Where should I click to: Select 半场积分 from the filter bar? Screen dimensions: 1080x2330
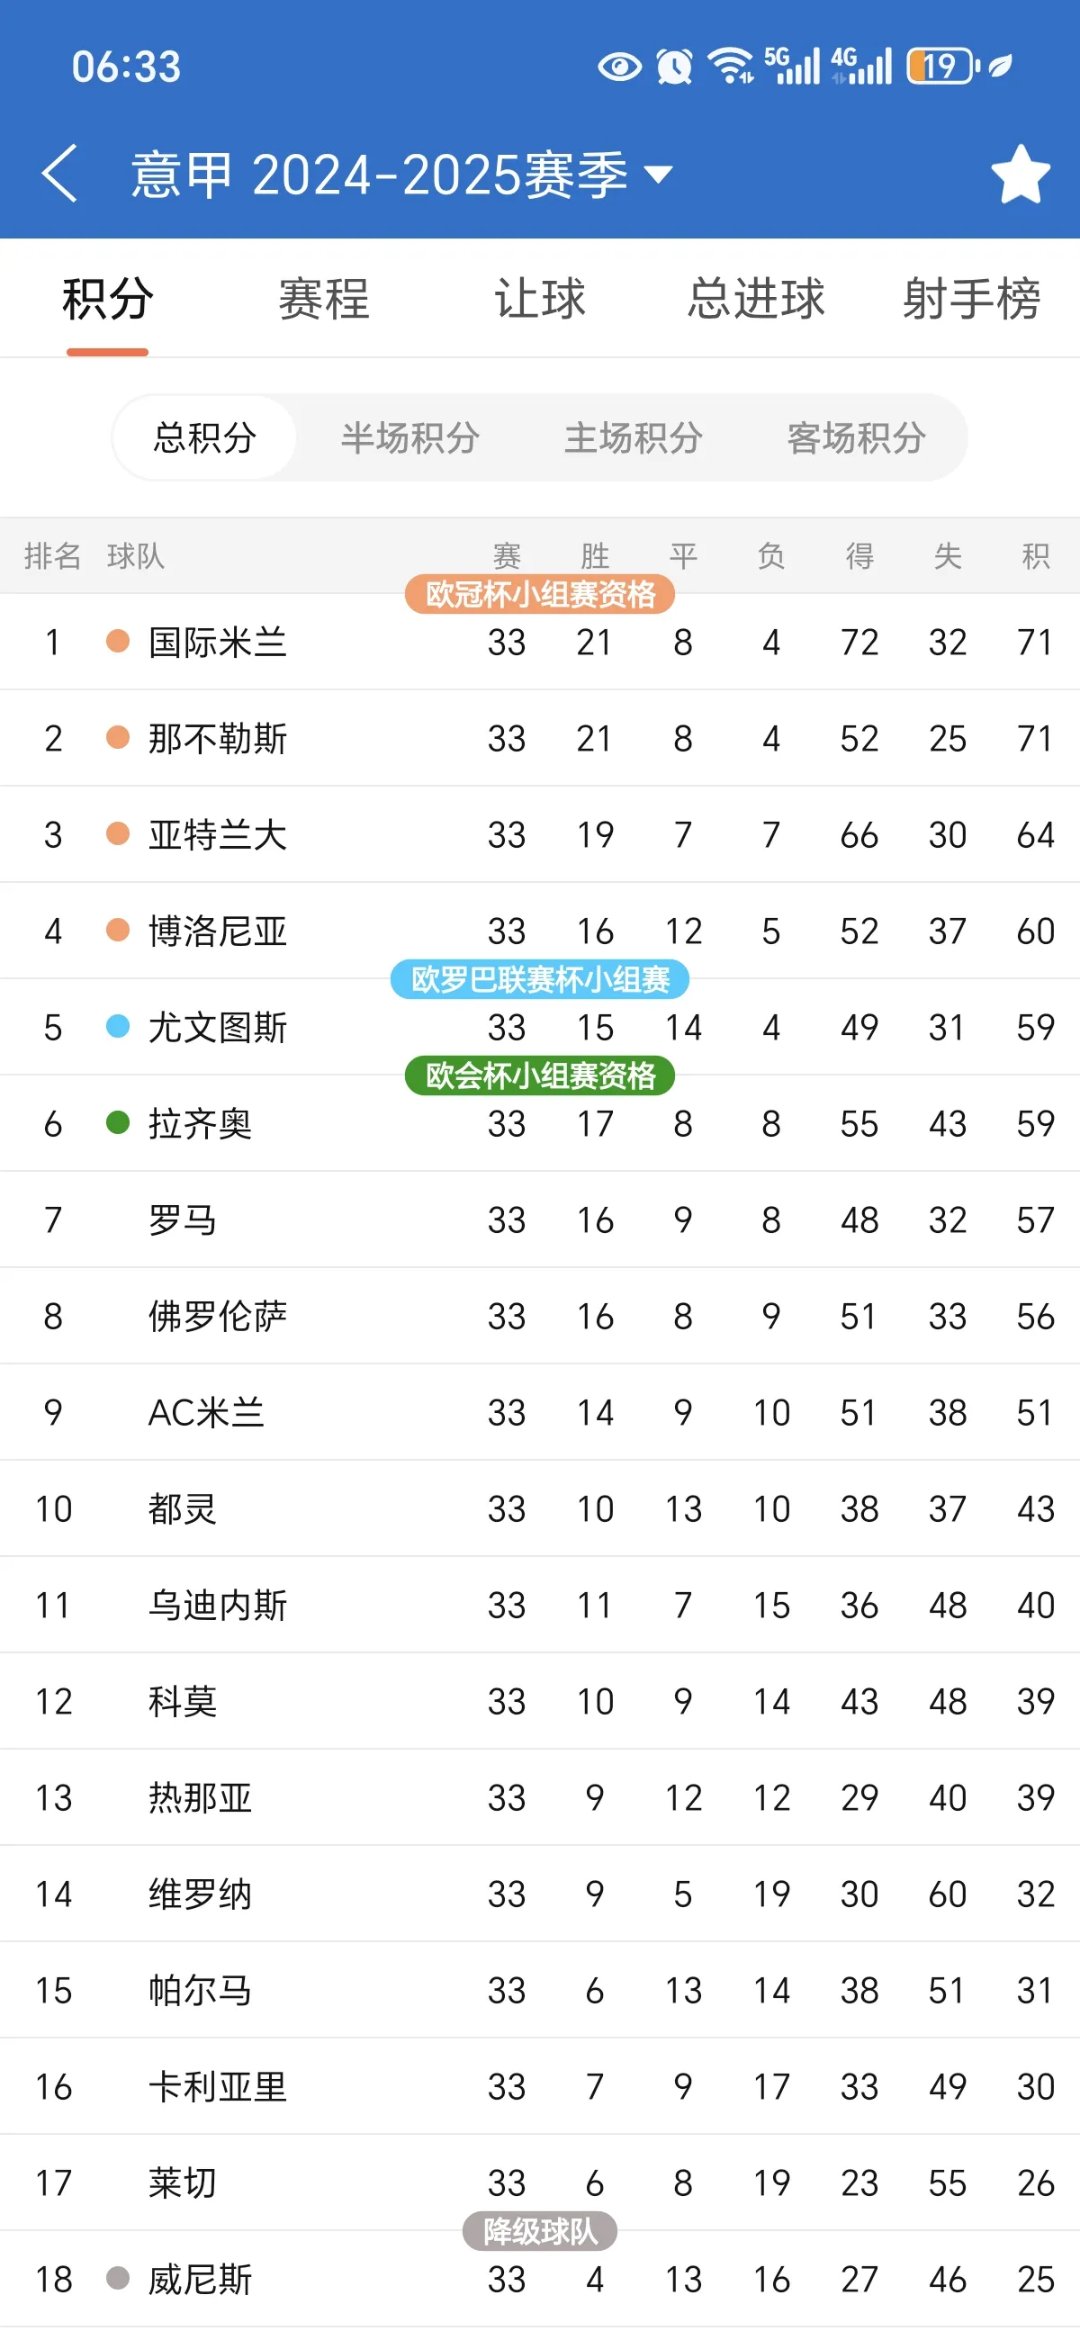click(x=410, y=437)
